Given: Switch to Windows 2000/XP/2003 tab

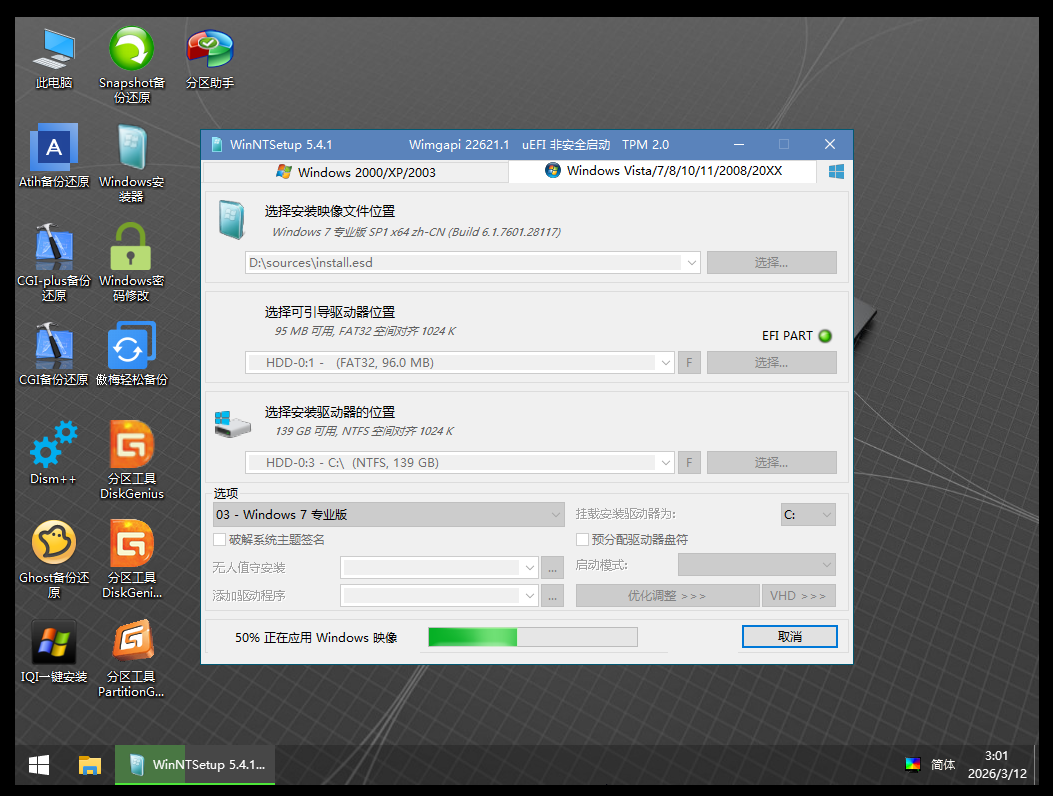Looking at the screenshot, I should [x=356, y=173].
